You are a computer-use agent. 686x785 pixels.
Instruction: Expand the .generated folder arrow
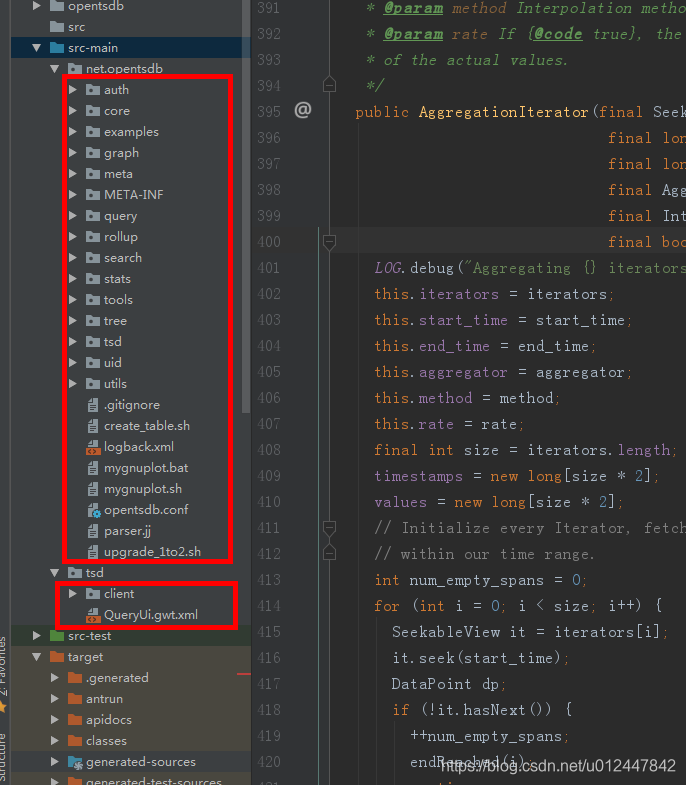coord(55,678)
